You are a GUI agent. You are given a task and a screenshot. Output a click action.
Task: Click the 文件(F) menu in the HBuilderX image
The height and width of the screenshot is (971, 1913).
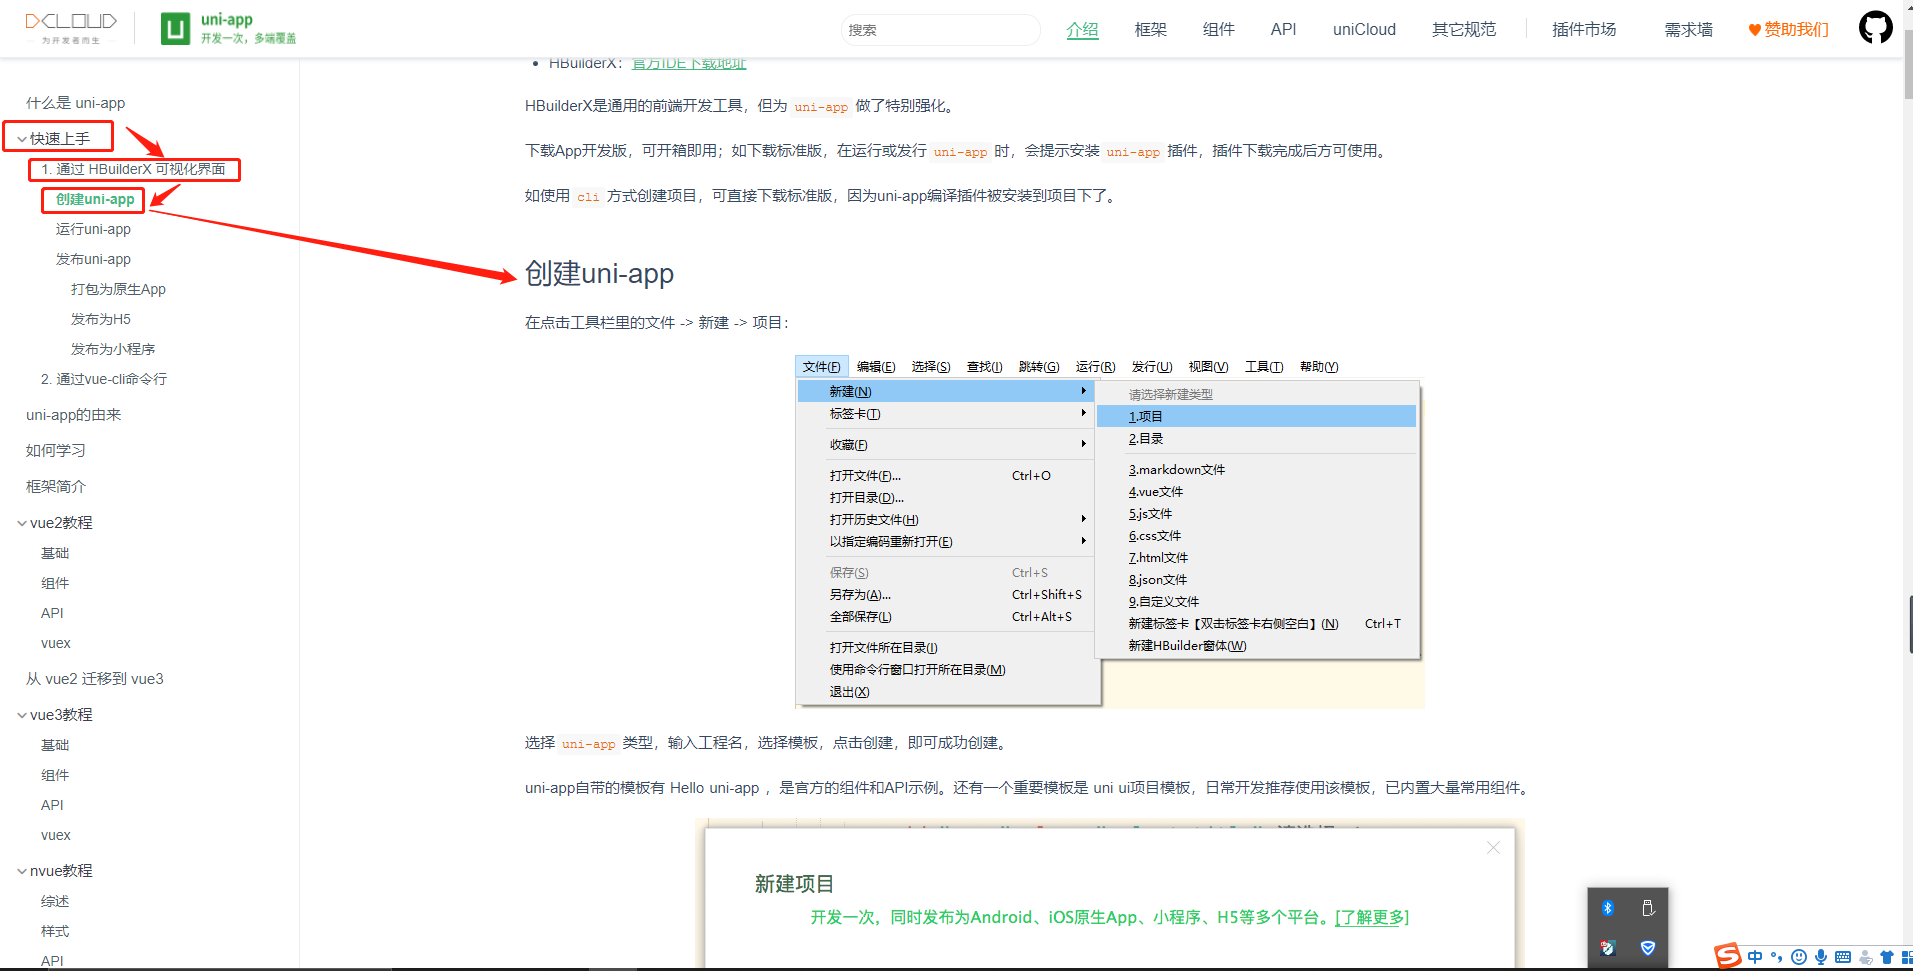tap(822, 367)
